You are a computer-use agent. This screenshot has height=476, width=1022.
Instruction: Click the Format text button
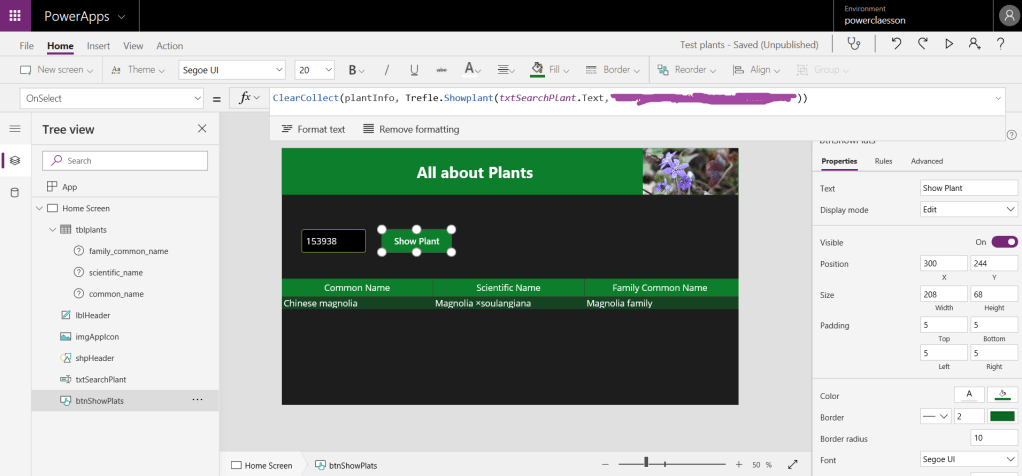(313, 129)
